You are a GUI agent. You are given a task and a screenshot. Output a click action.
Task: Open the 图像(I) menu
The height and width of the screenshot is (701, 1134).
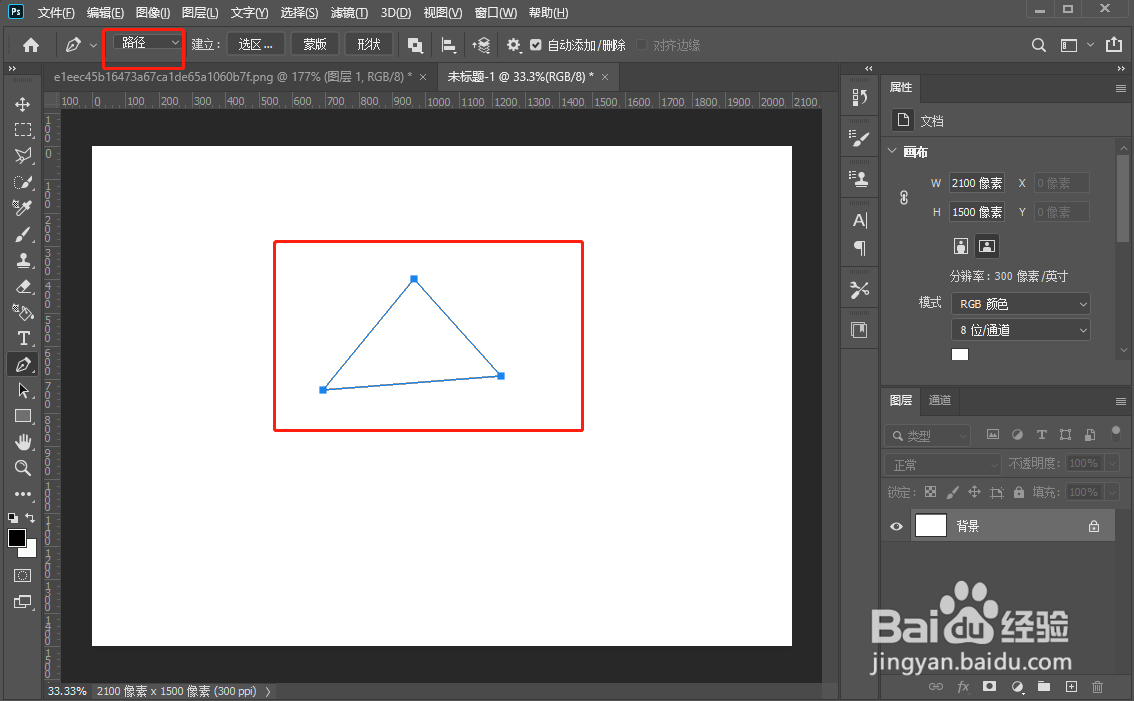pyautogui.click(x=153, y=12)
